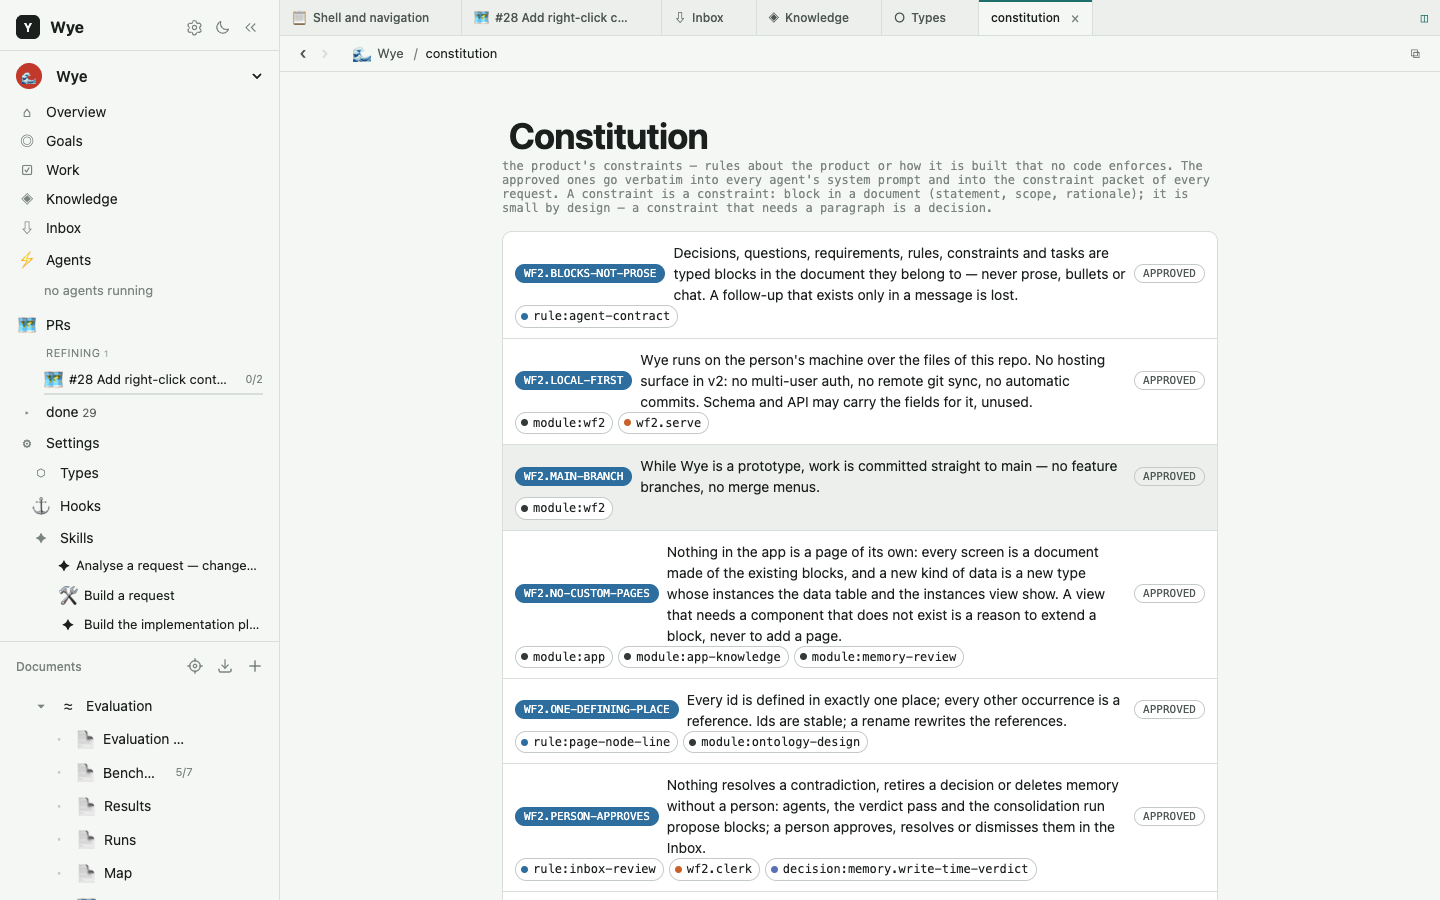Open Build the implementation plan skill
This screenshot has width=1440, height=900.
click(x=171, y=624)
